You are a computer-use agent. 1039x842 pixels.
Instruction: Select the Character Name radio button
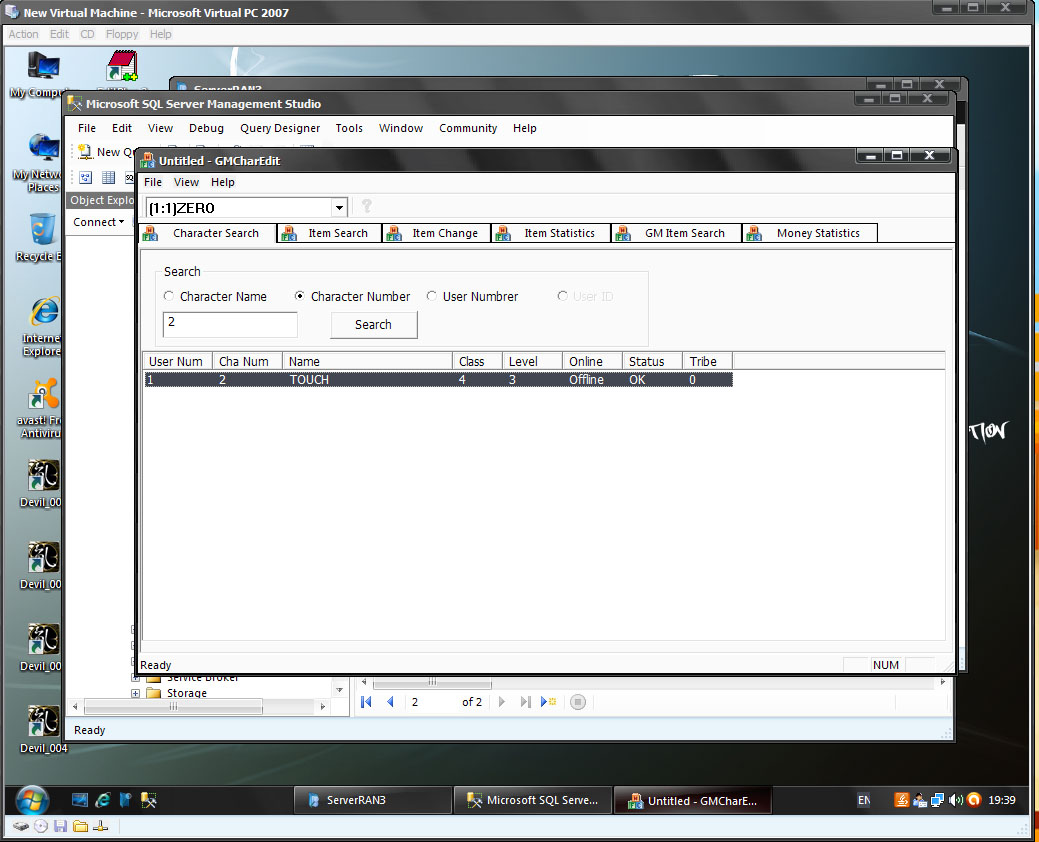(168, 296)
